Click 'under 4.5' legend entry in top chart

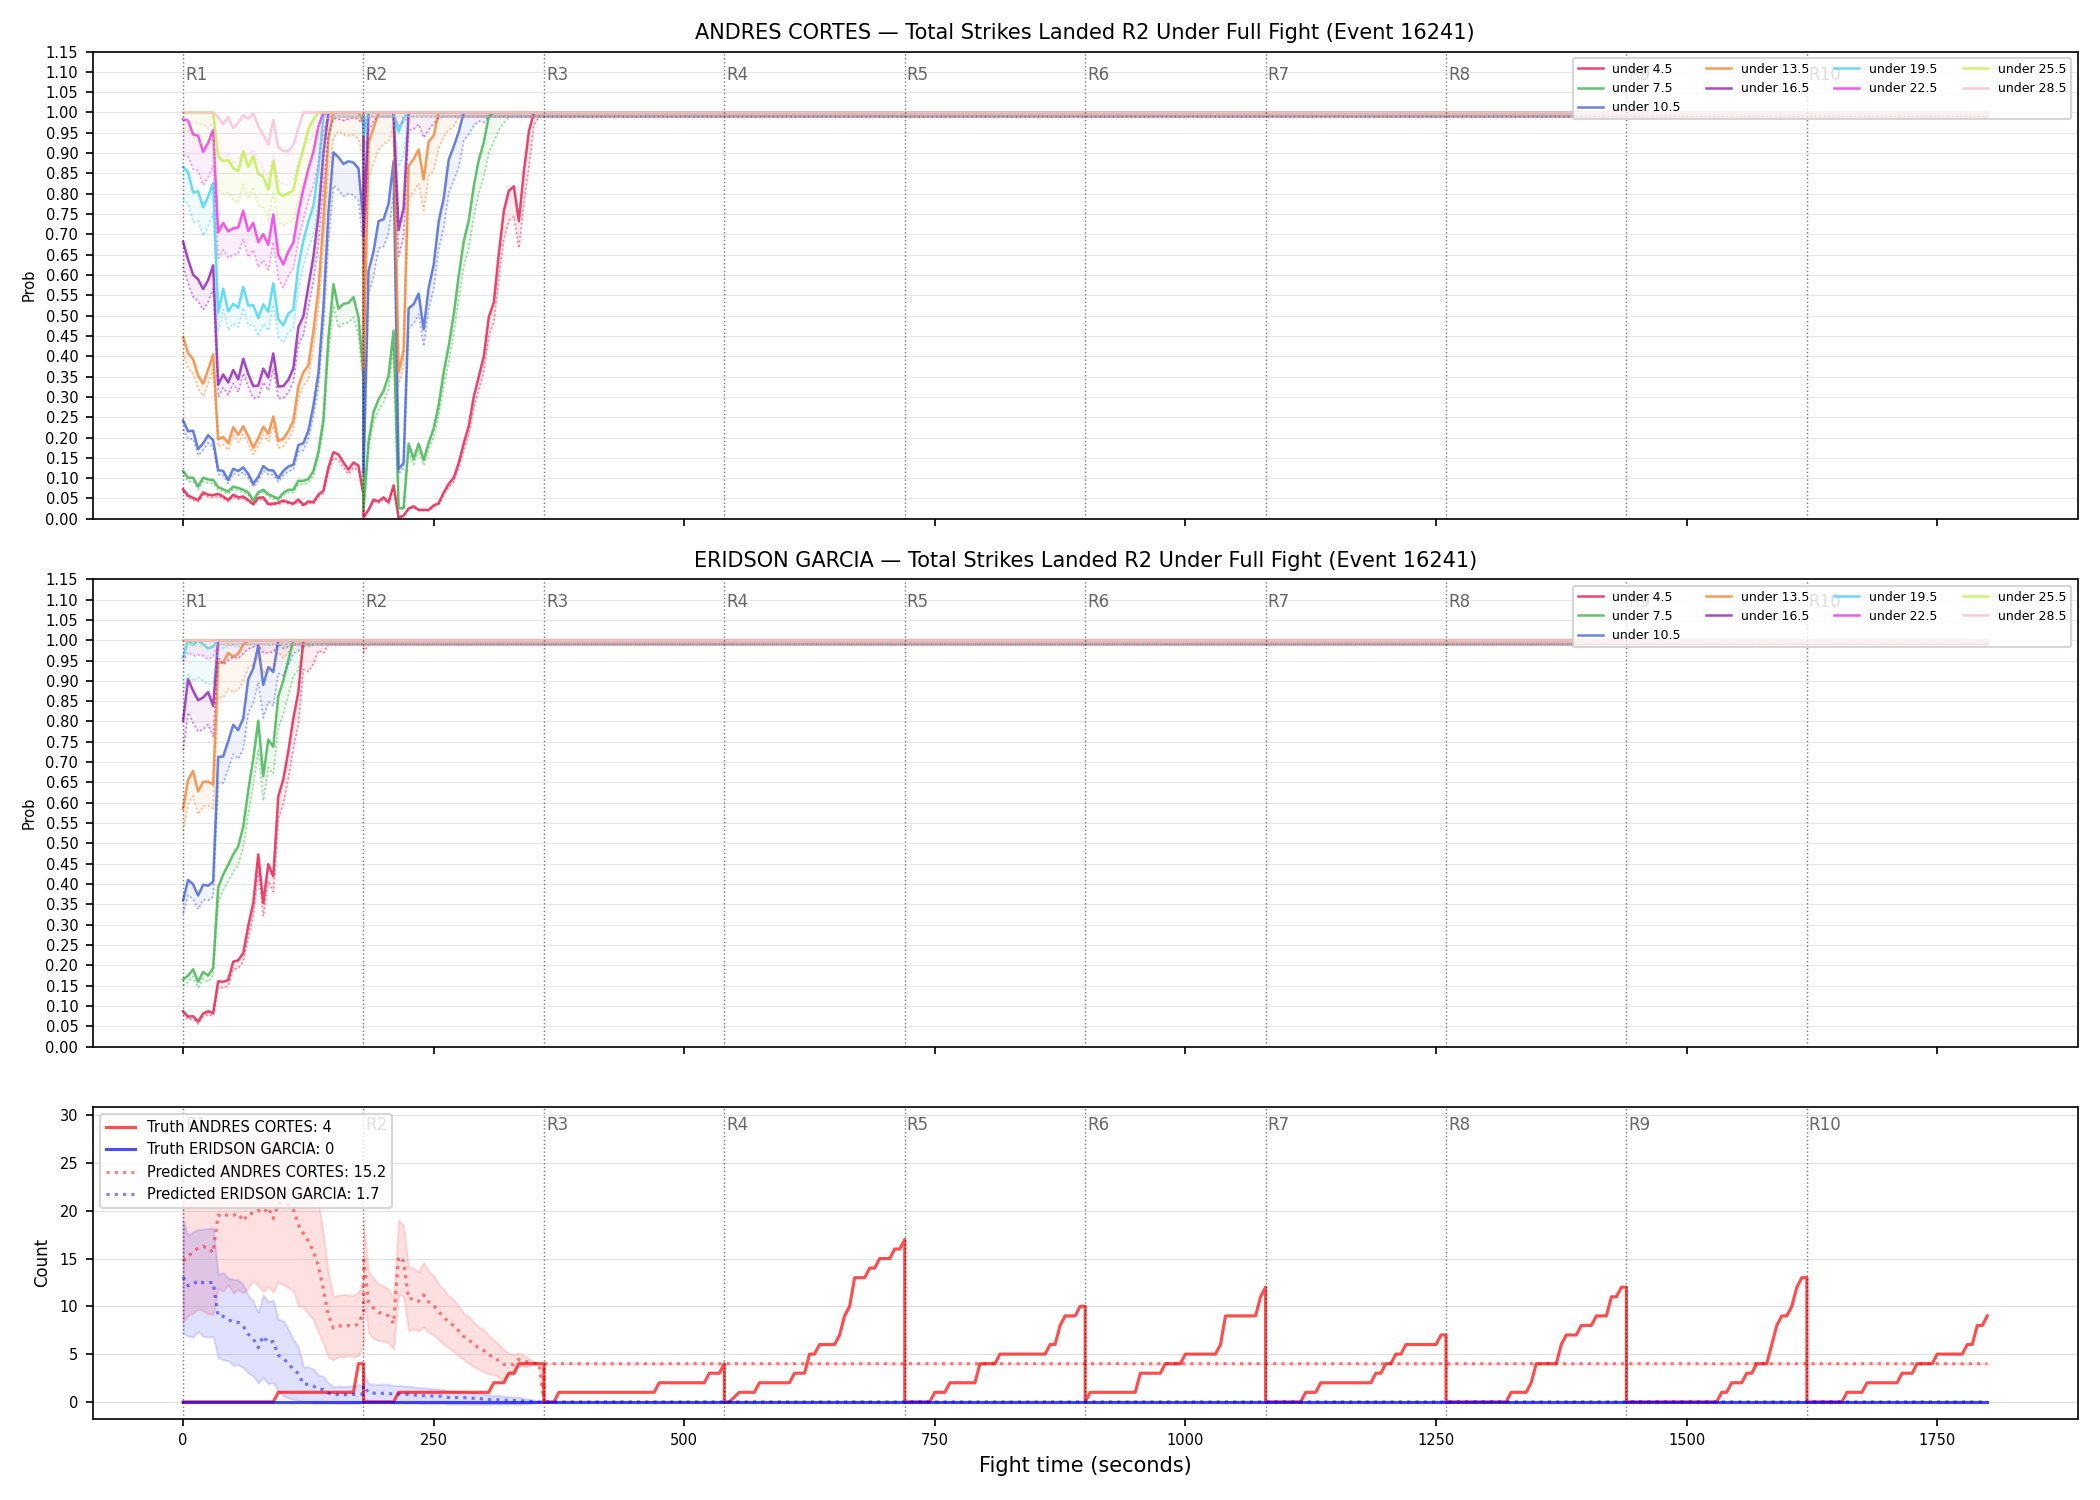coord(1625,69)
